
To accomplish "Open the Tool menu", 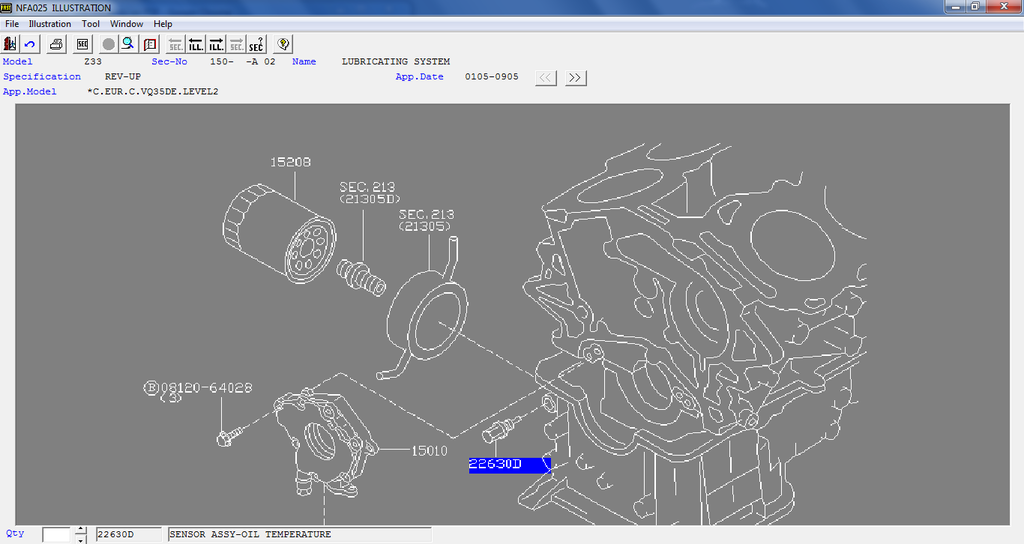I will coord(91,24).
